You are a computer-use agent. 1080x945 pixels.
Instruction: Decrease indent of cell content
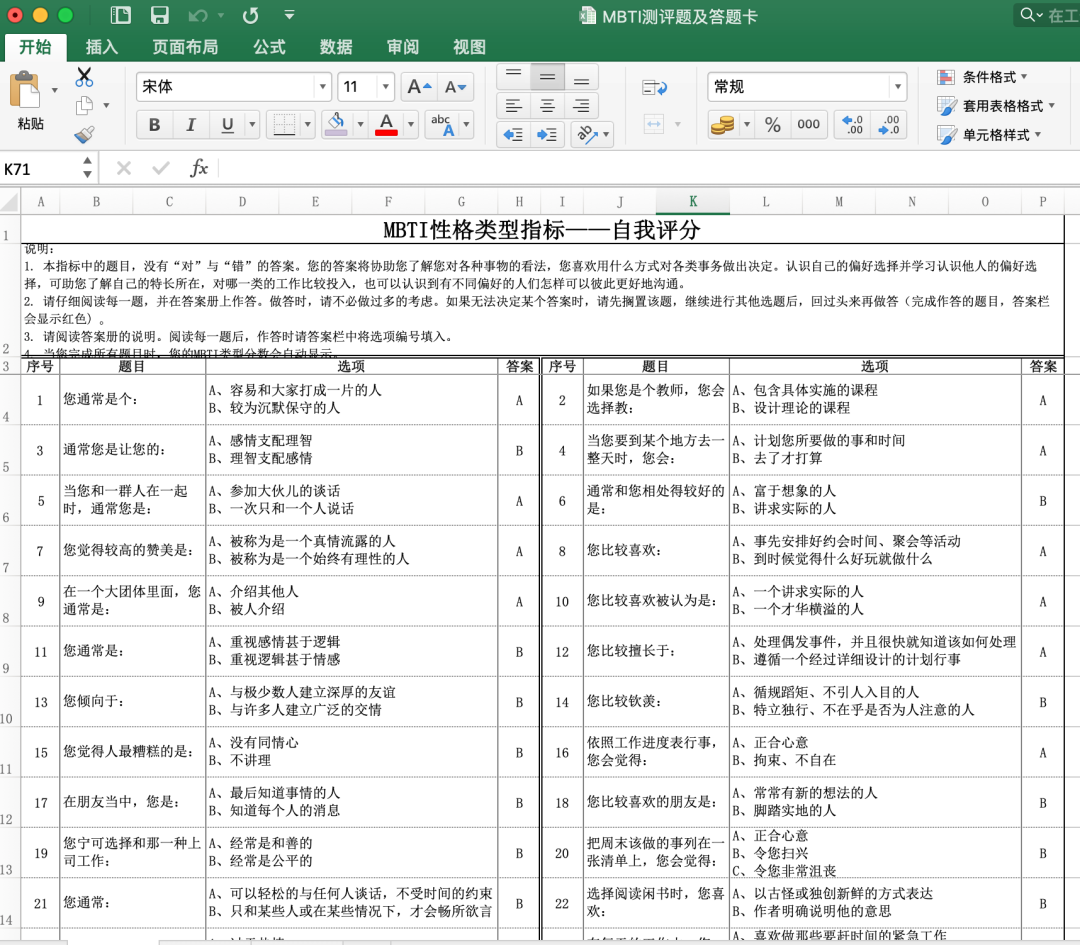click(513, 134)
